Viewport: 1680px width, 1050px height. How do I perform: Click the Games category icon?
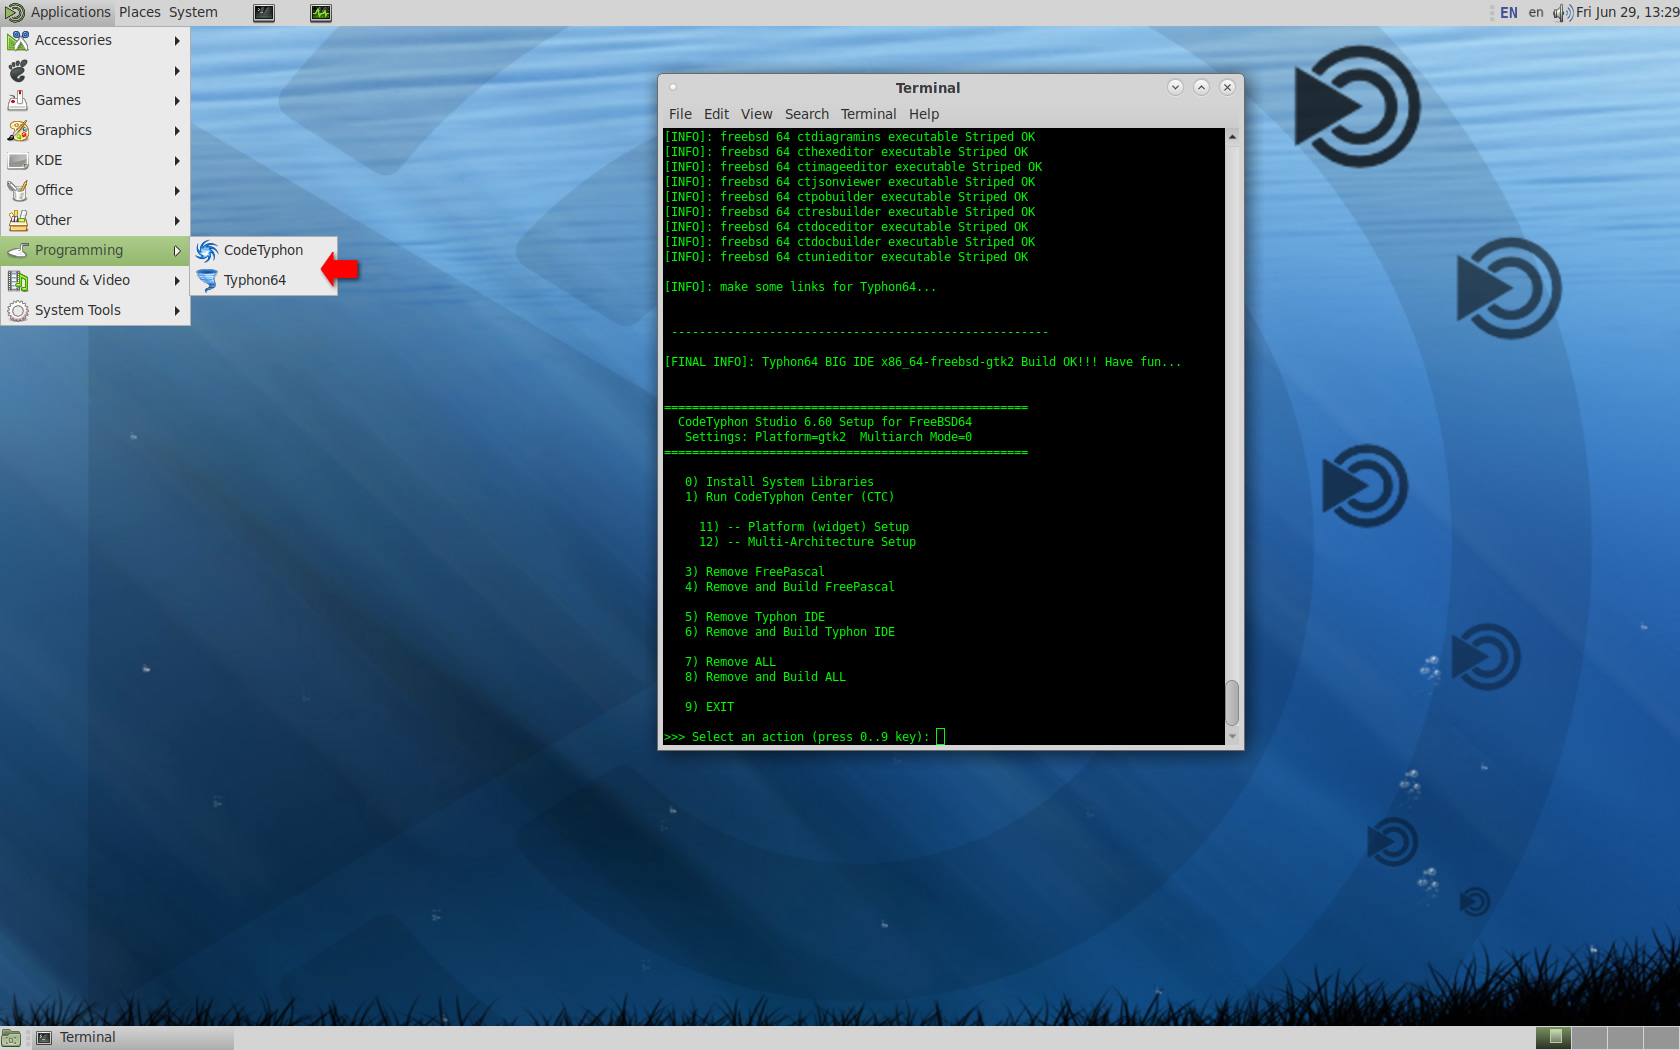pos(18,100)
